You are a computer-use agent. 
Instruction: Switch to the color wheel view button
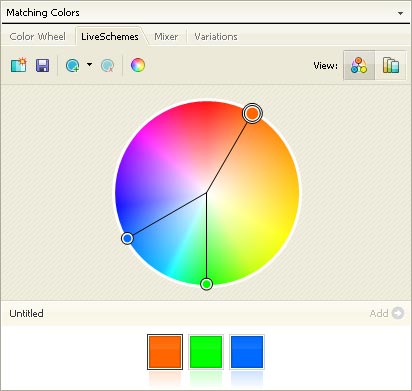point(359,65)
